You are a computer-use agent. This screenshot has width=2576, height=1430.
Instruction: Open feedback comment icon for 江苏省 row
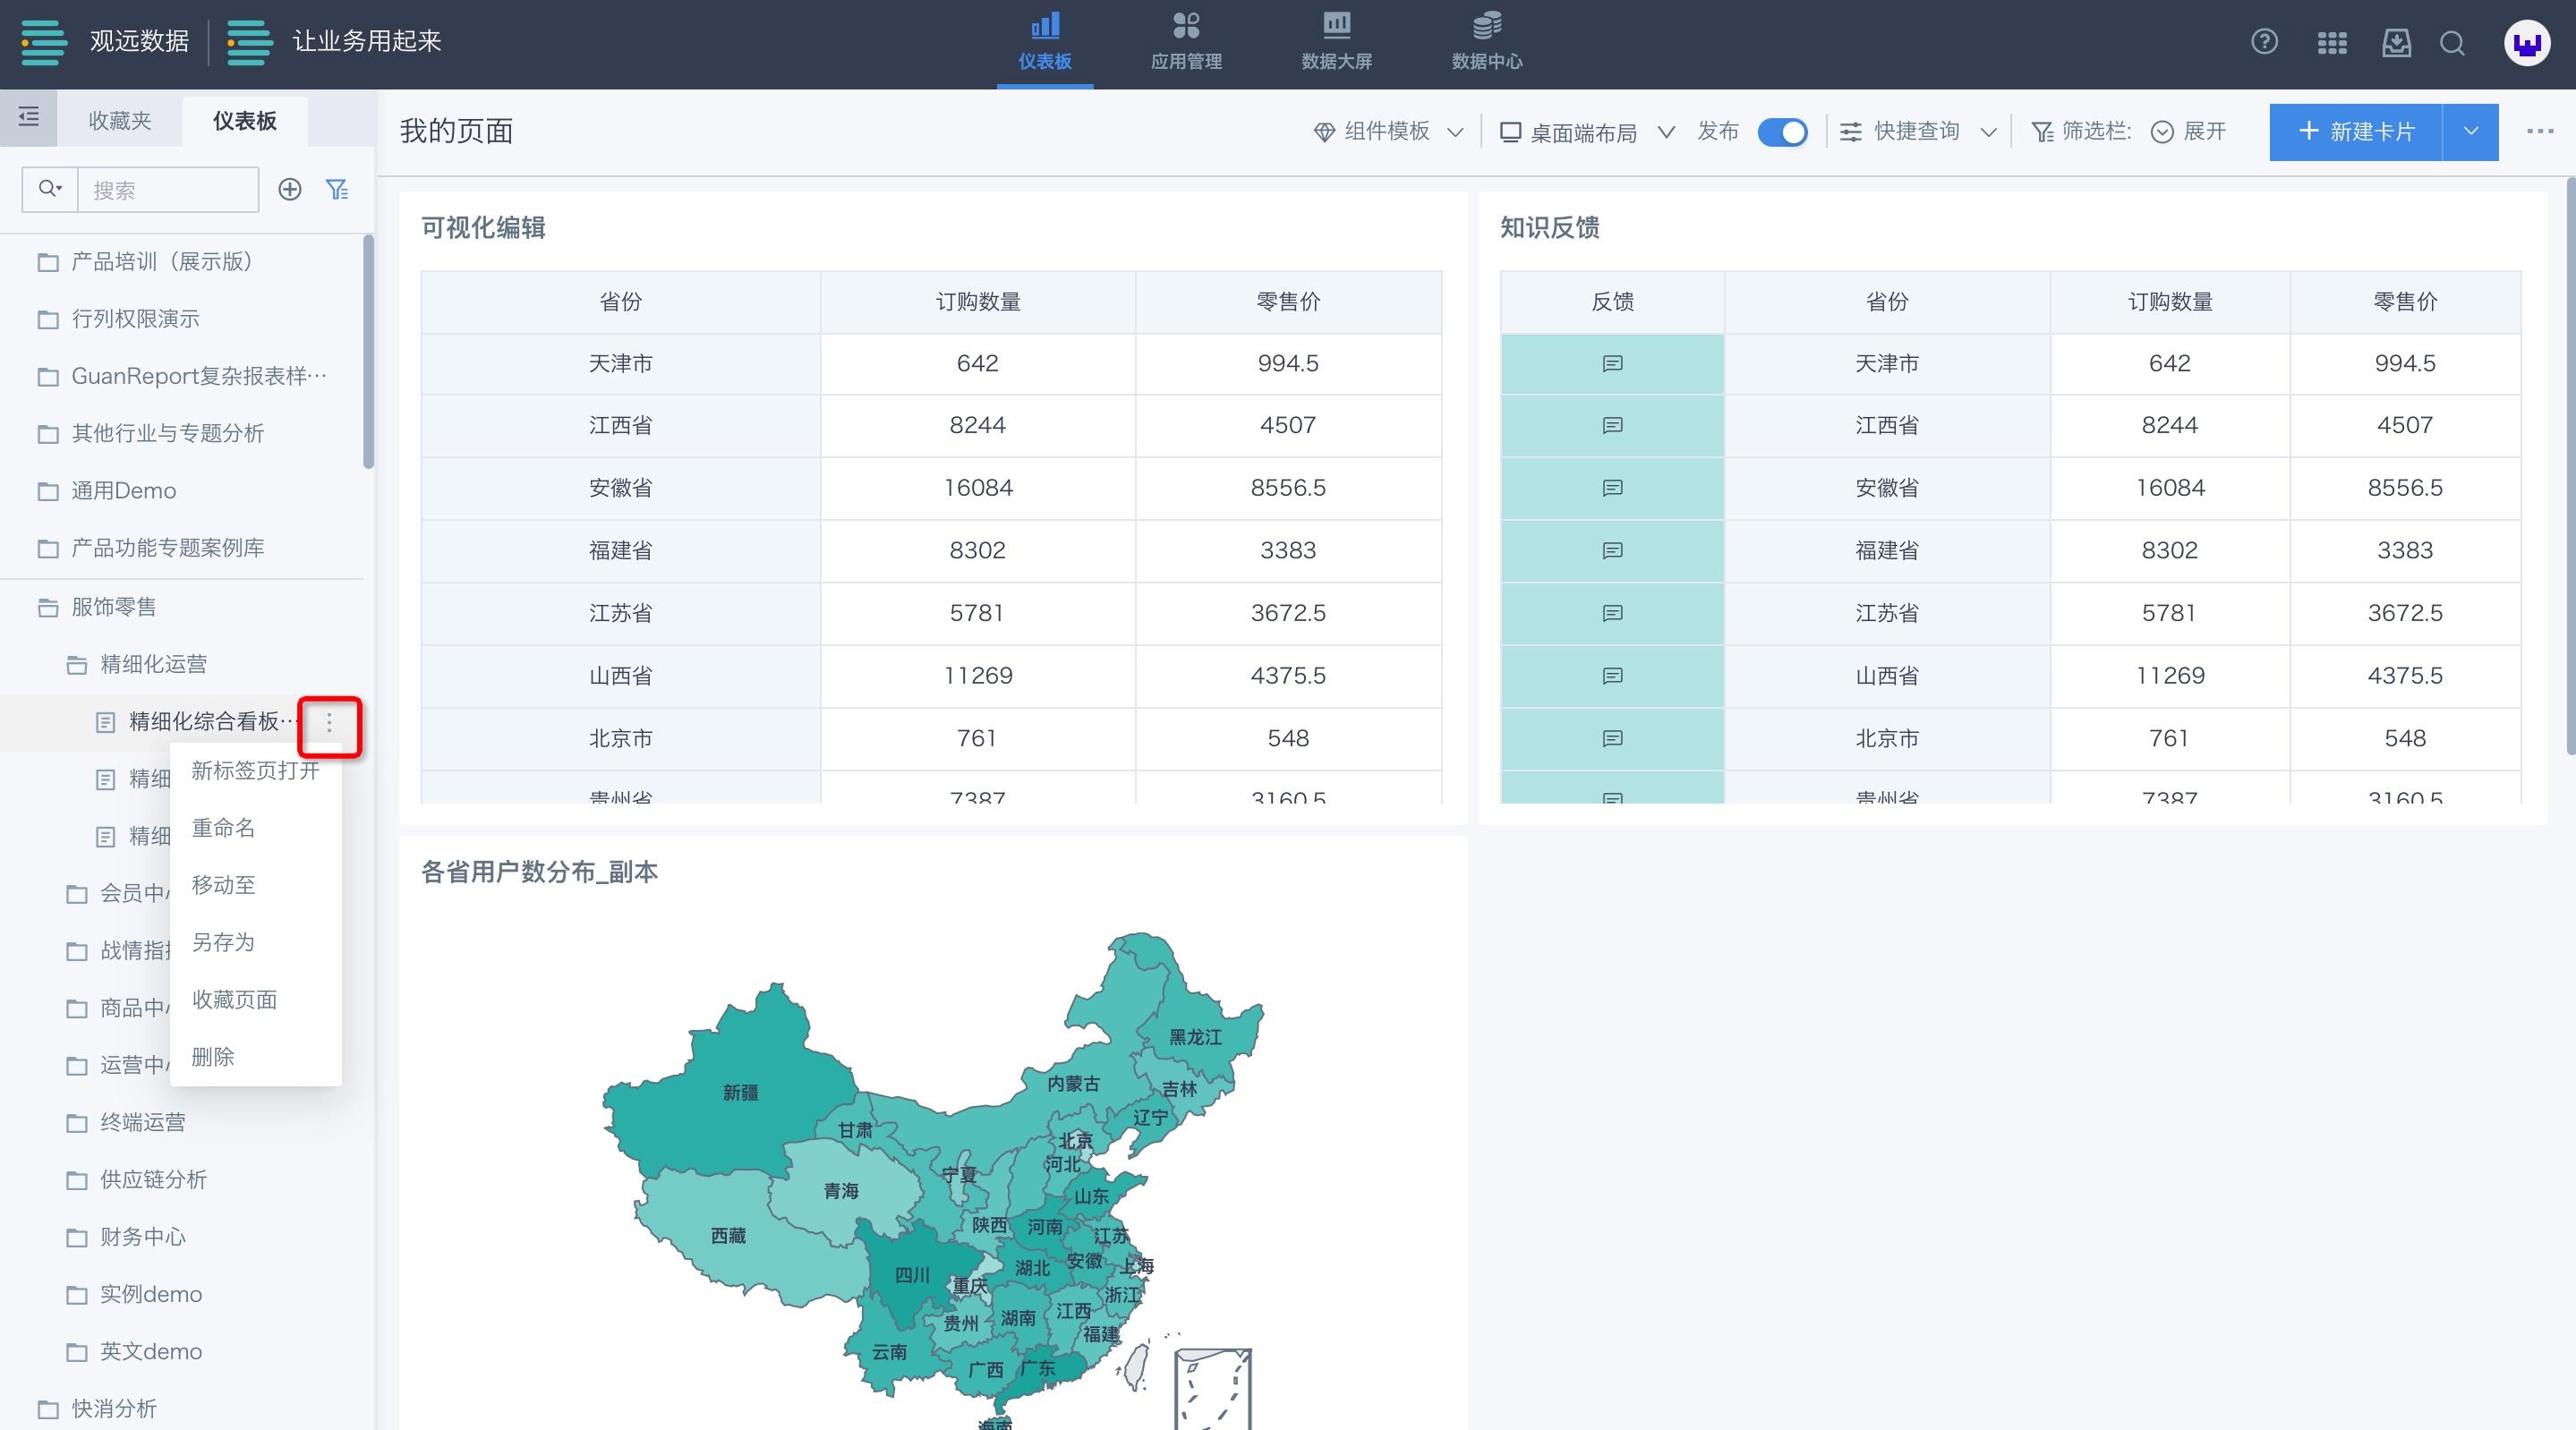pyautogui.click(x=1612, y=613)
